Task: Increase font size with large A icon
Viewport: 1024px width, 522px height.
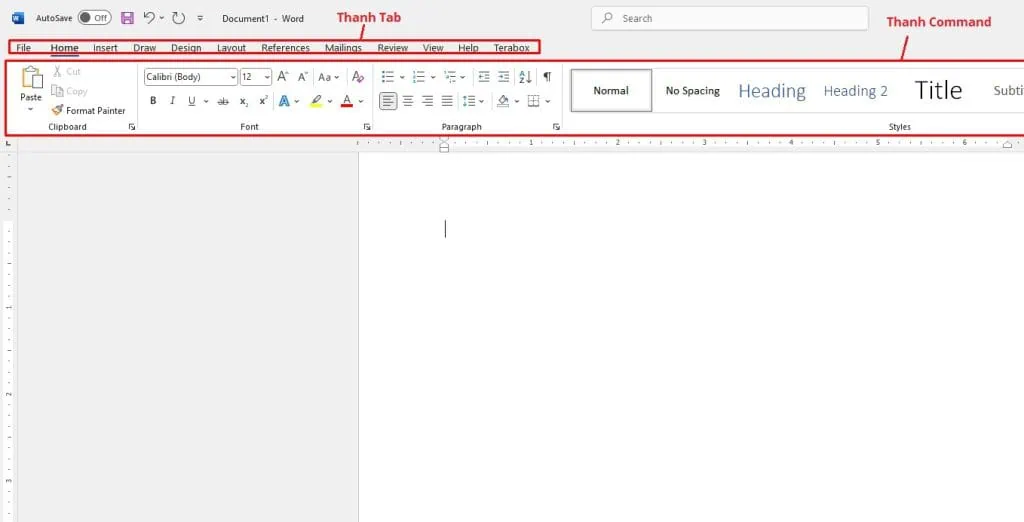Action: pyautogui.click(x=283, y=76)
